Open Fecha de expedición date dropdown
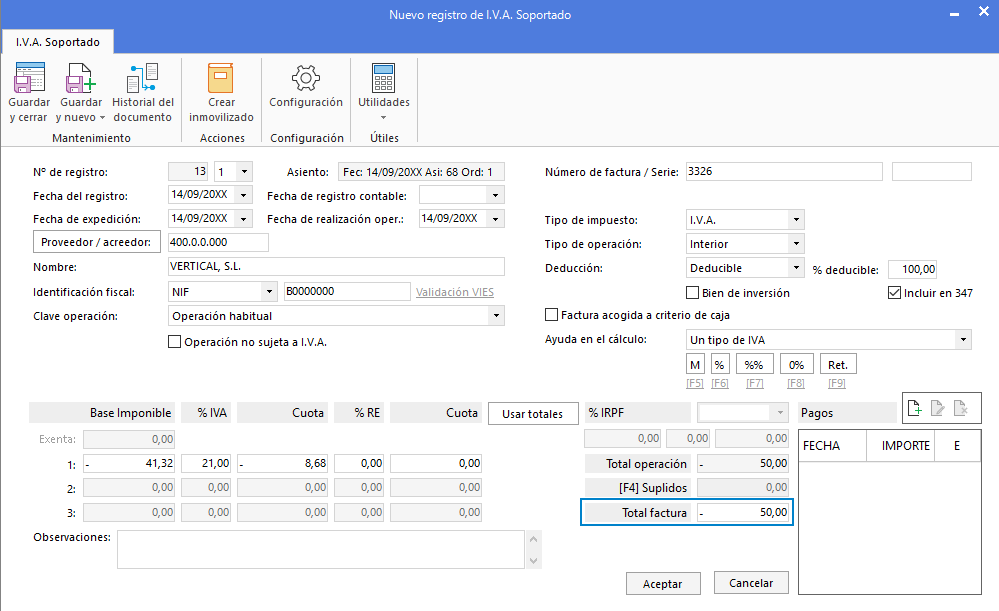 click(x=243, y=219)
